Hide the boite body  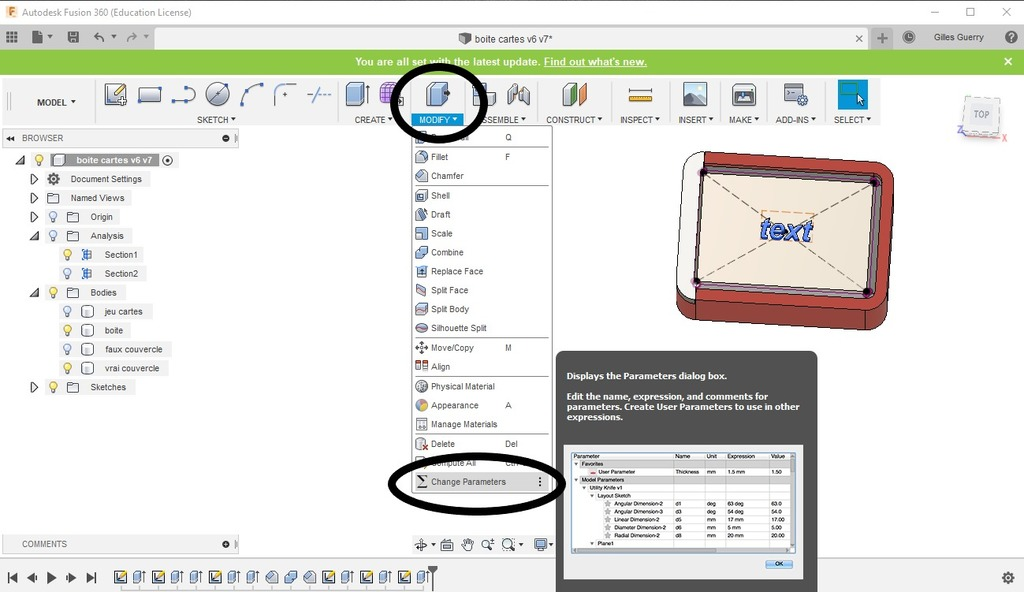point(67,331)
